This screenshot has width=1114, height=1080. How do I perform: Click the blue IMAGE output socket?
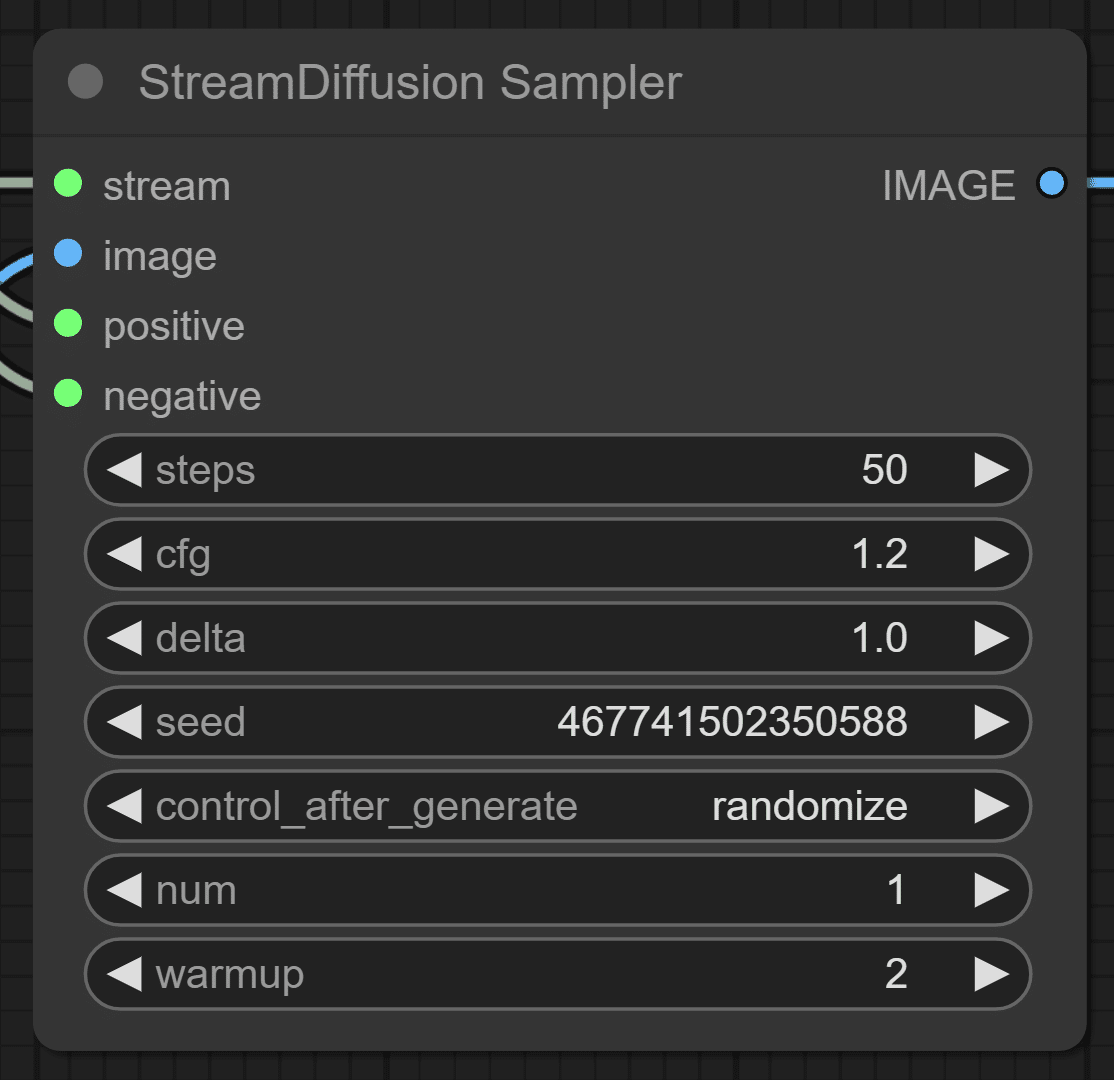(x=1051, y=183)
